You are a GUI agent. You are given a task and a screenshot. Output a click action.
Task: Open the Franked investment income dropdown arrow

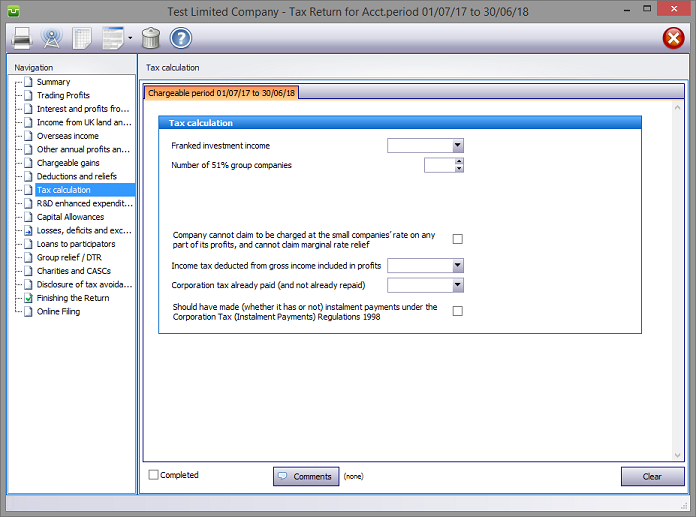point(458,146)
